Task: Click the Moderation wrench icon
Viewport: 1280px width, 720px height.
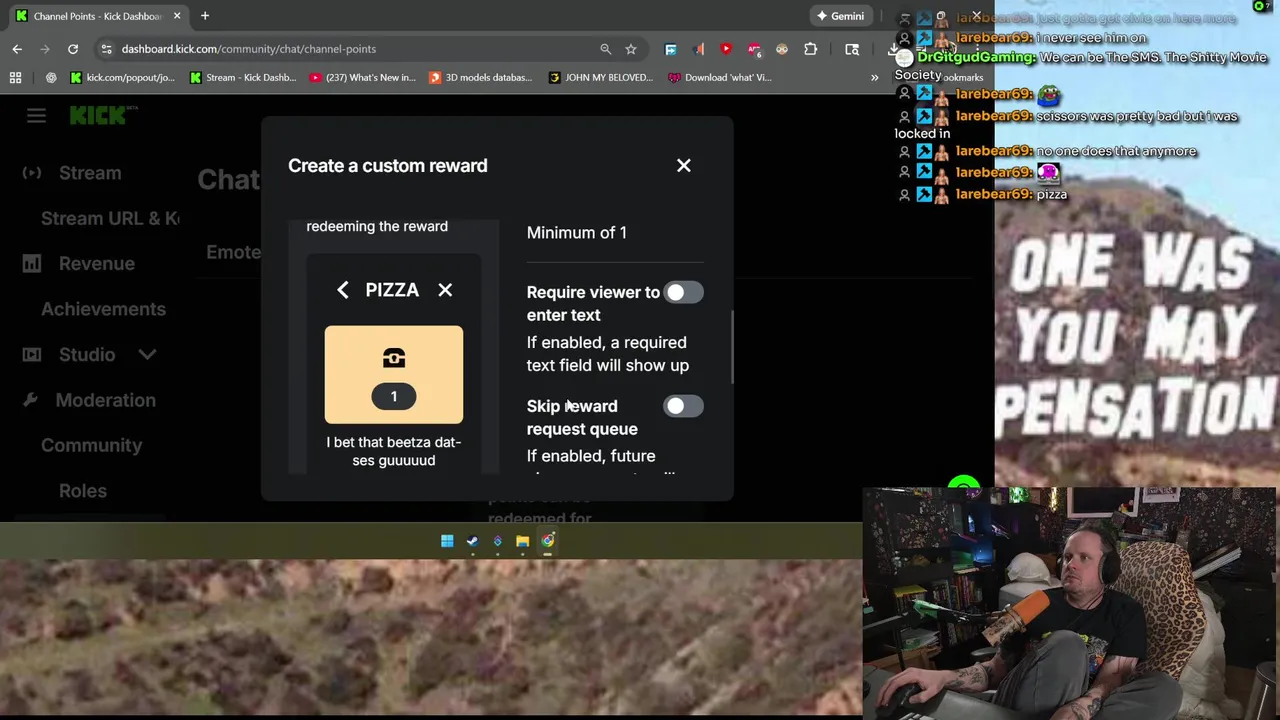Action: [x=30, y=400]
